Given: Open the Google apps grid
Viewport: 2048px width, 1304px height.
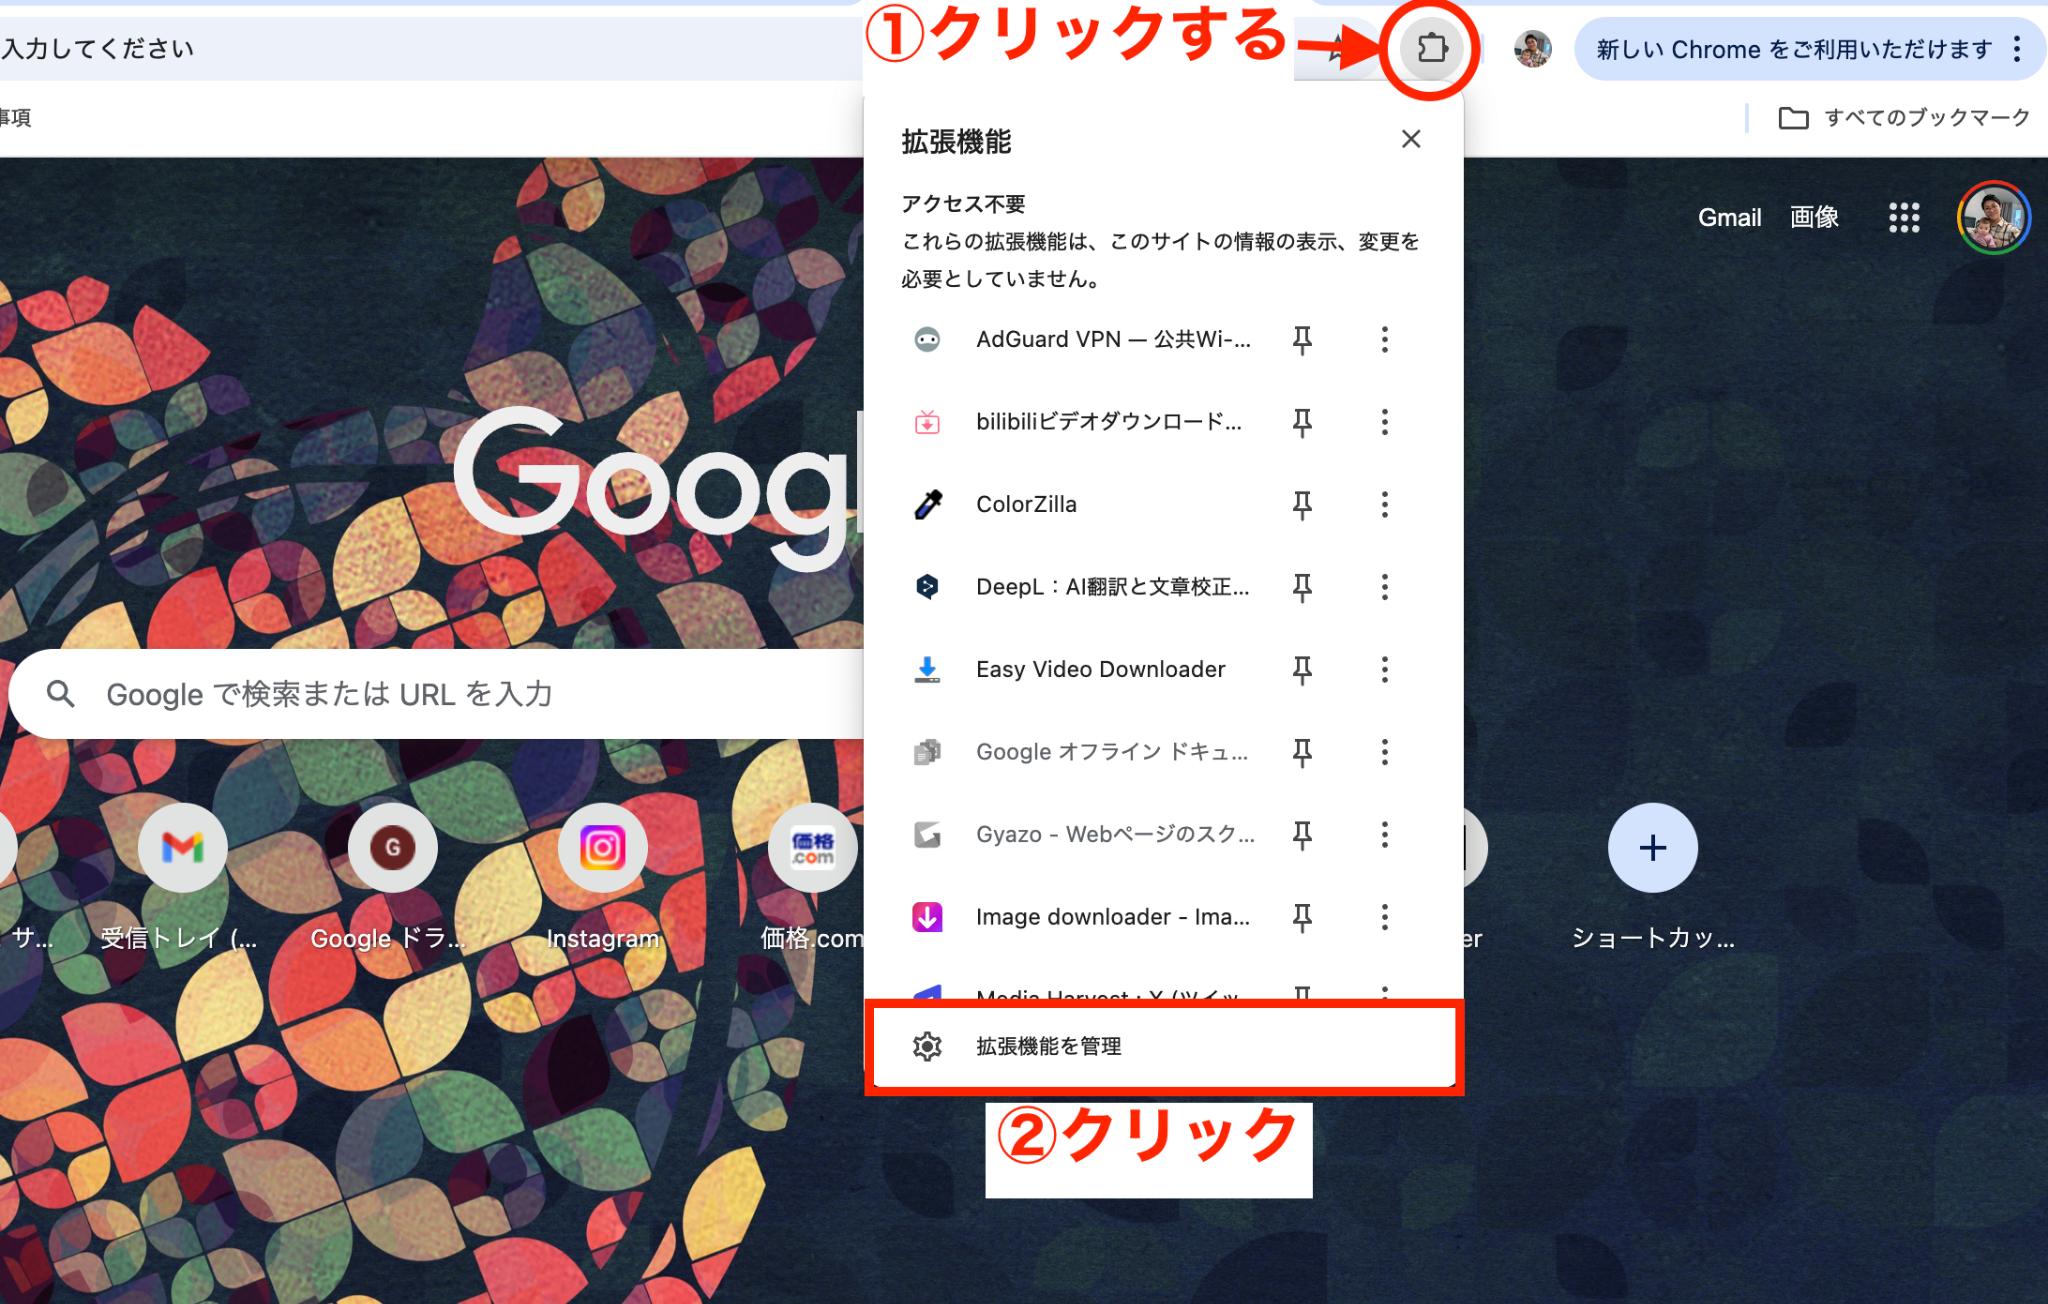Looking at the screenshot, I should pos(1904,217).
